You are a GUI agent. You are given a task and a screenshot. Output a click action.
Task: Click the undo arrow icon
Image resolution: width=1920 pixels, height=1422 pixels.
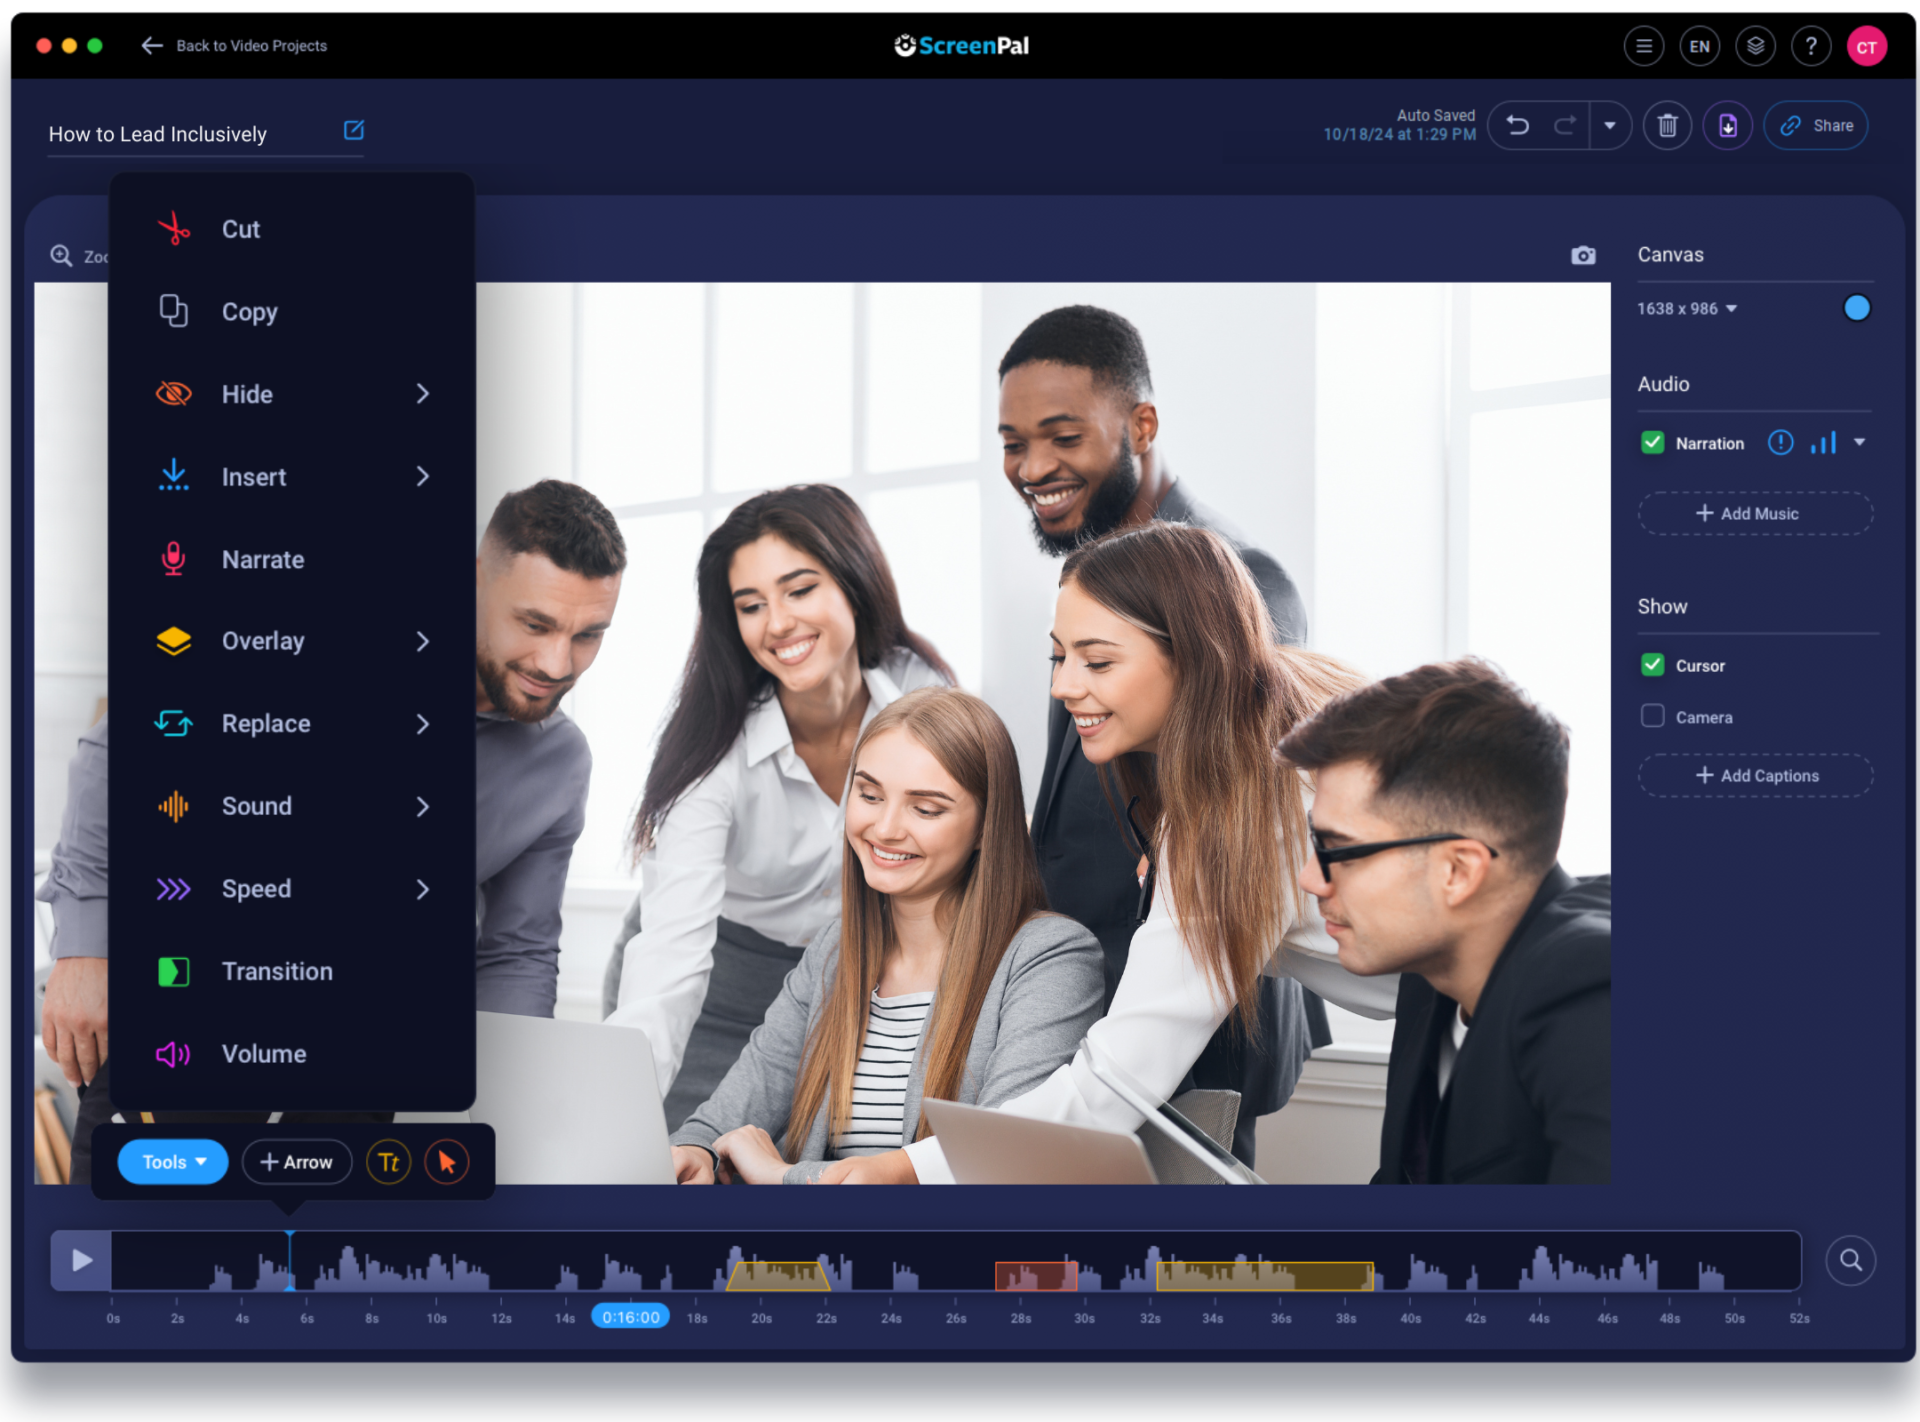click(x=1518, y=126)
